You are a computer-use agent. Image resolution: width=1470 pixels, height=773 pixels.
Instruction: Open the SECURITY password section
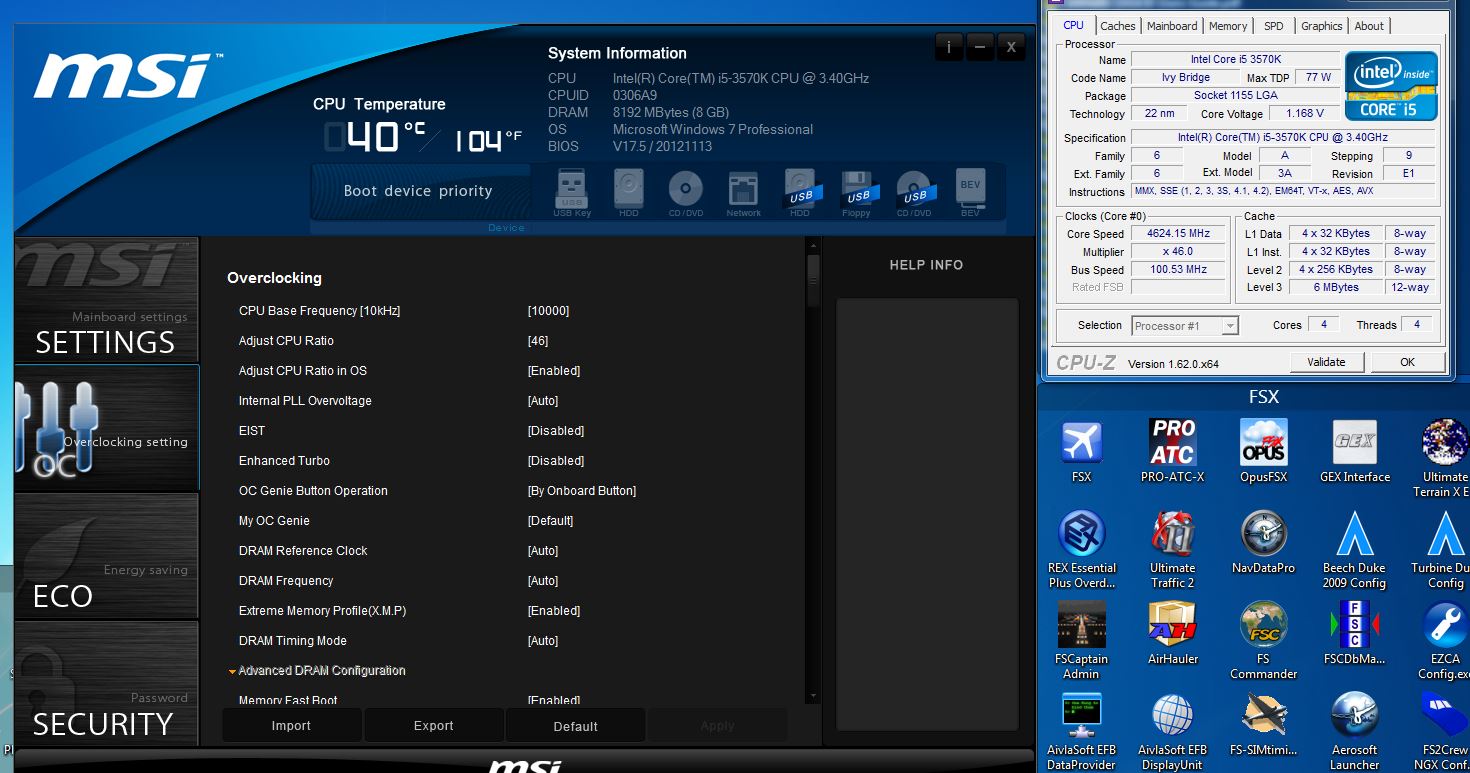107,683
